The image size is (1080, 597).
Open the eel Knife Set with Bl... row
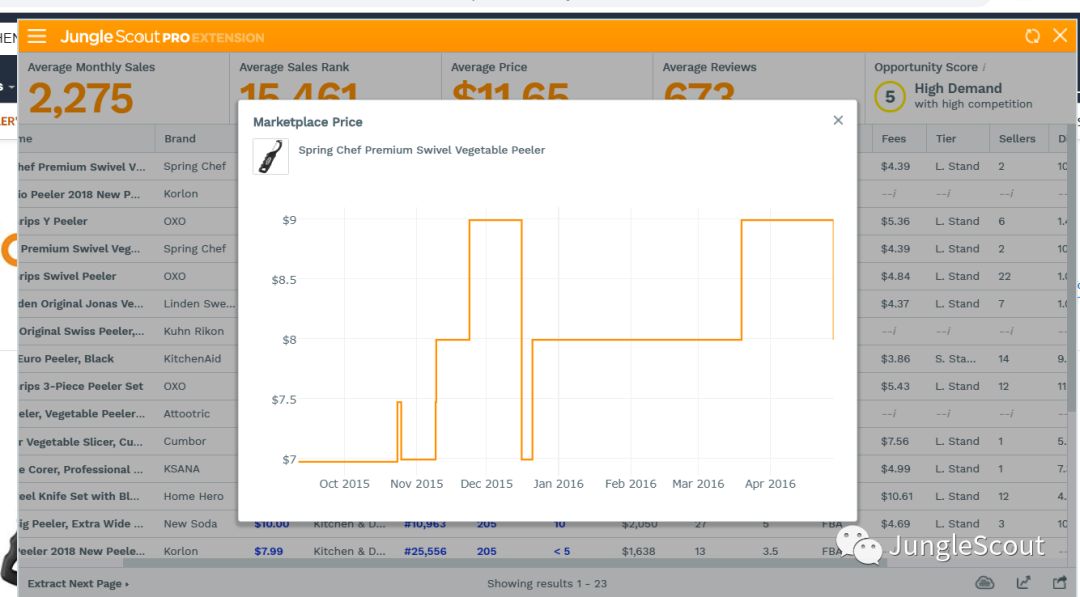[79, 496]
